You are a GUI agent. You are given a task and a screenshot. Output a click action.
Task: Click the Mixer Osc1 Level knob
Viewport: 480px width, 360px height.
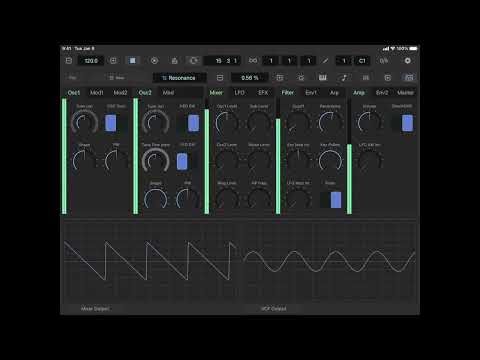227,123
